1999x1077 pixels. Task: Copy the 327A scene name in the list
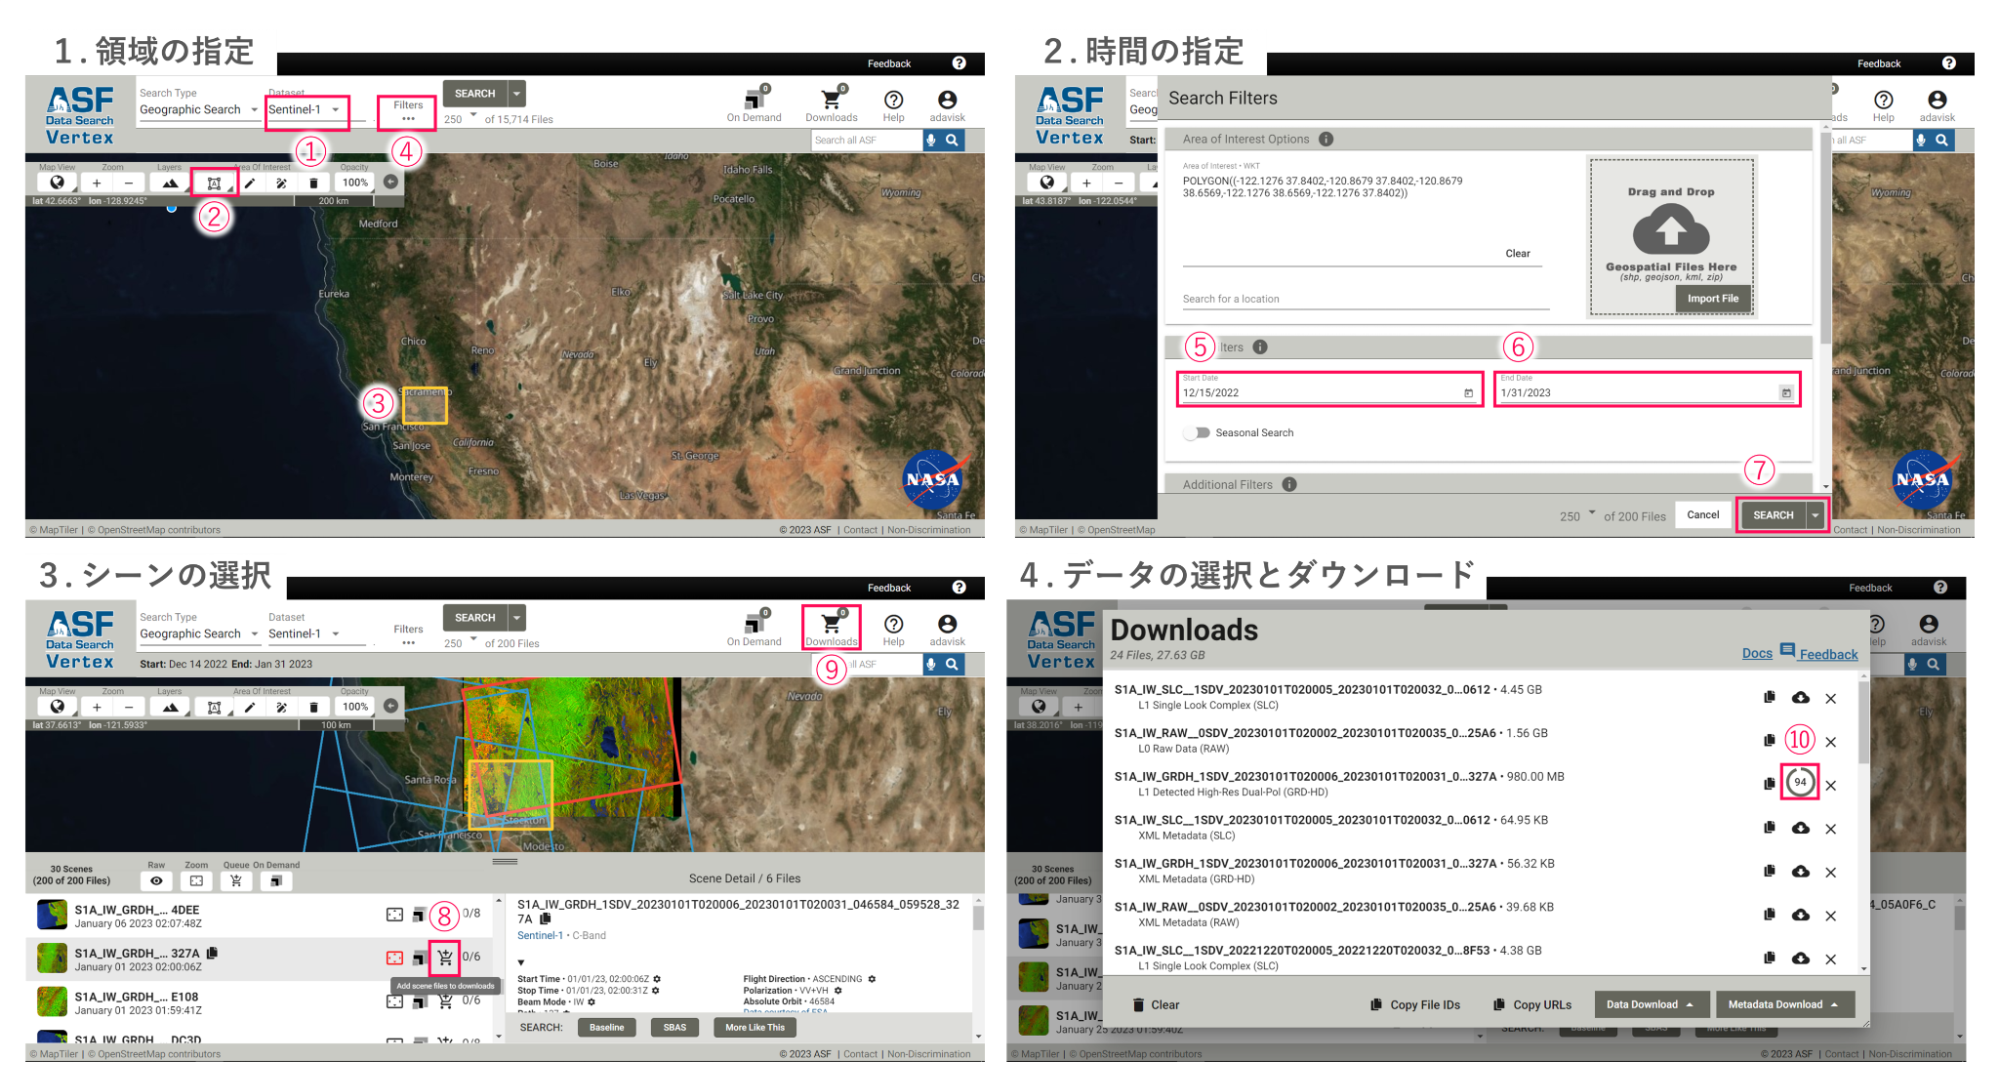[212, 953]
